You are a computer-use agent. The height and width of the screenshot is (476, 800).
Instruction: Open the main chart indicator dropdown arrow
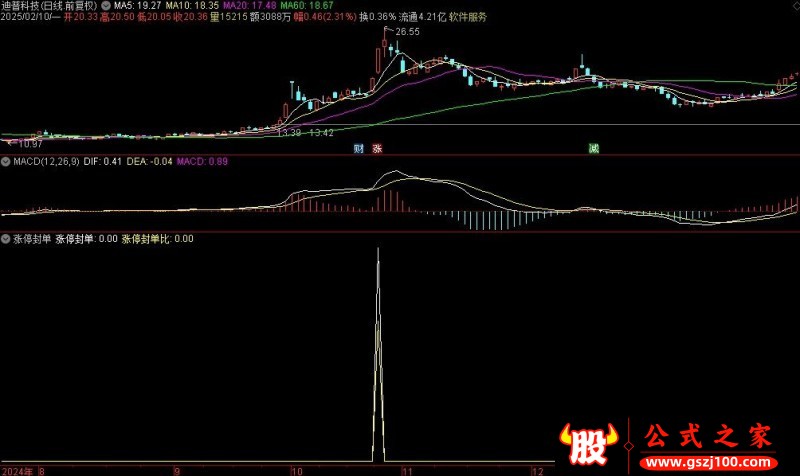coord(106,6)
